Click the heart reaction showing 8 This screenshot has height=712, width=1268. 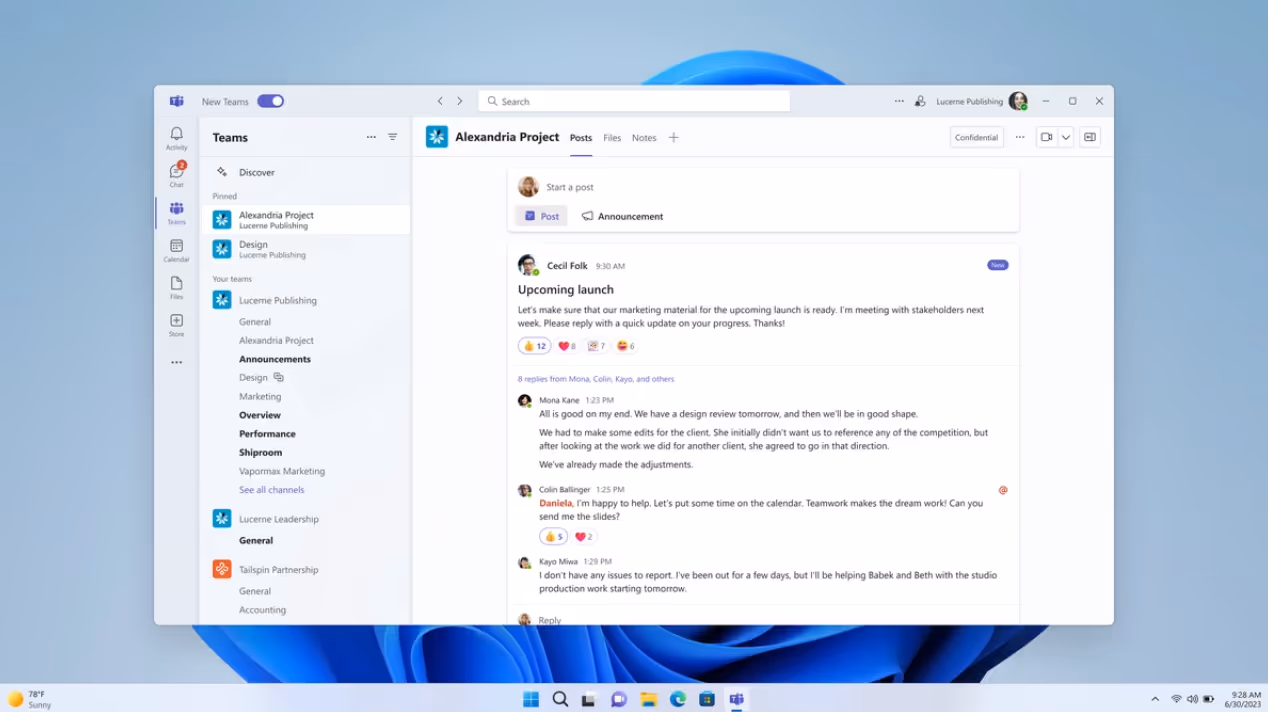point(567,346)
